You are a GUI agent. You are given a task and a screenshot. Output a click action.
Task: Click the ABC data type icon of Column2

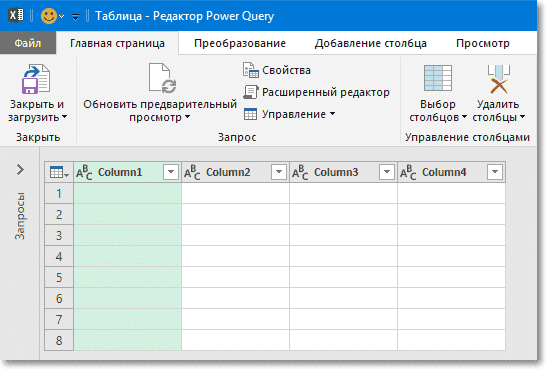click(192, 172)
